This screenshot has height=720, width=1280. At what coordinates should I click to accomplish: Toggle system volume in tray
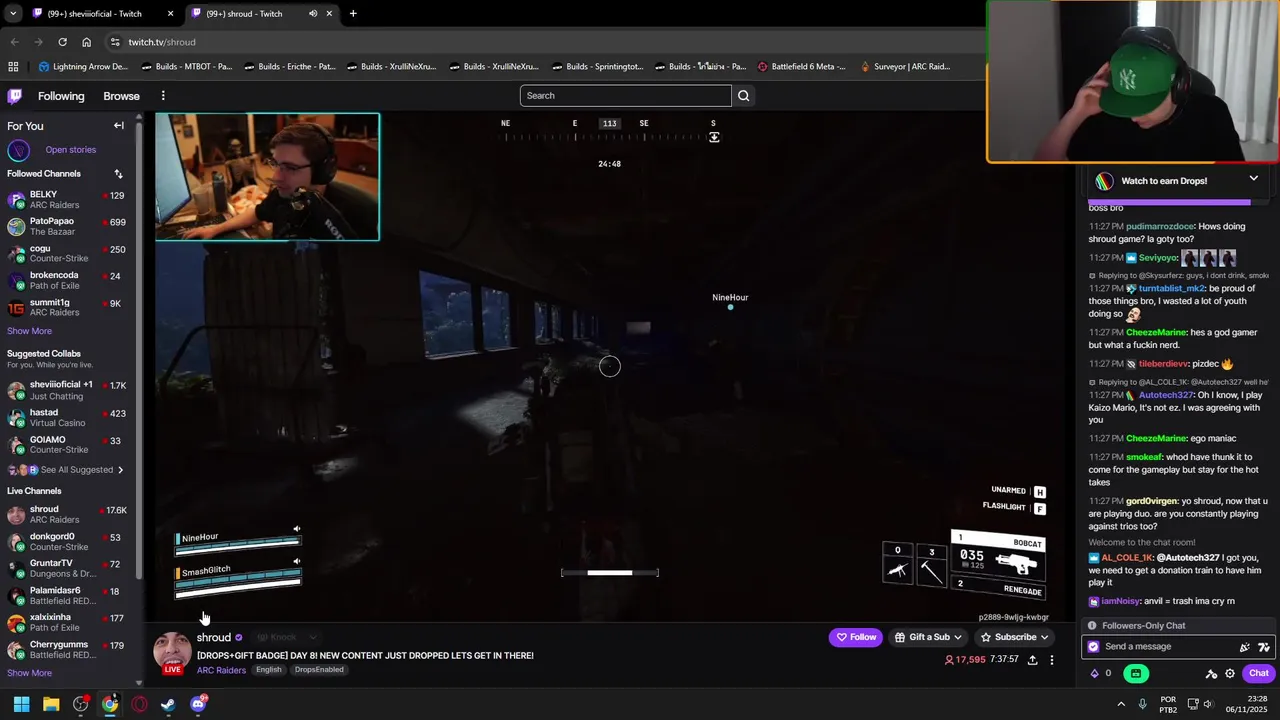[x=1207, y=704]
